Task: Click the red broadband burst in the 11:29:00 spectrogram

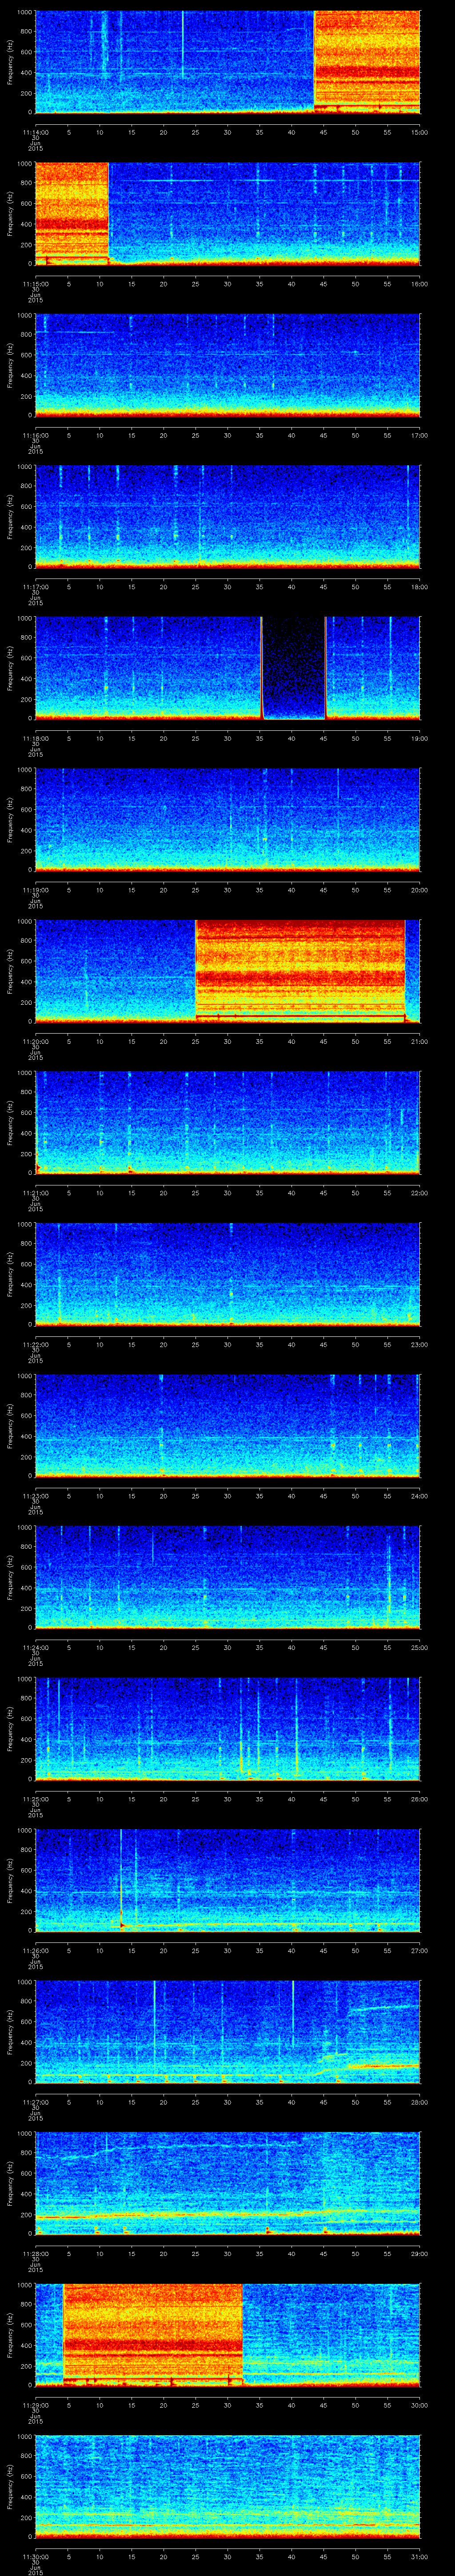Action: point(153,2334)
